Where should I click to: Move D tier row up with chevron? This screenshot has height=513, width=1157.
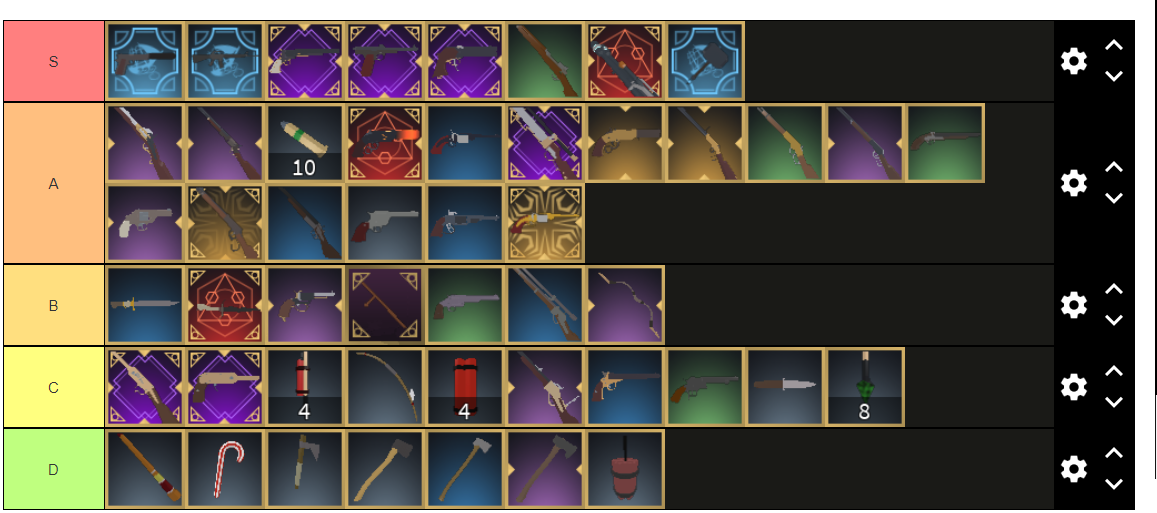pos(1113,453)
